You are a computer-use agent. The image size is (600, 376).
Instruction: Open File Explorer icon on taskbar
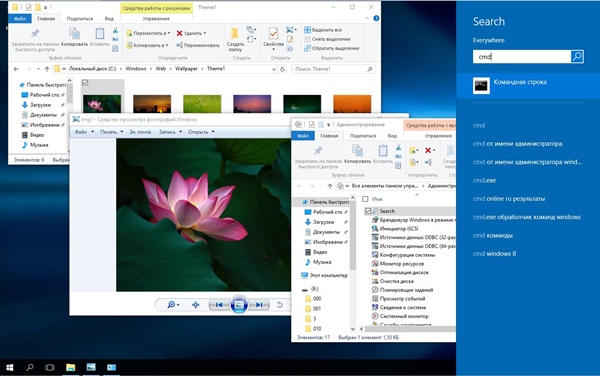coord(70,367)
